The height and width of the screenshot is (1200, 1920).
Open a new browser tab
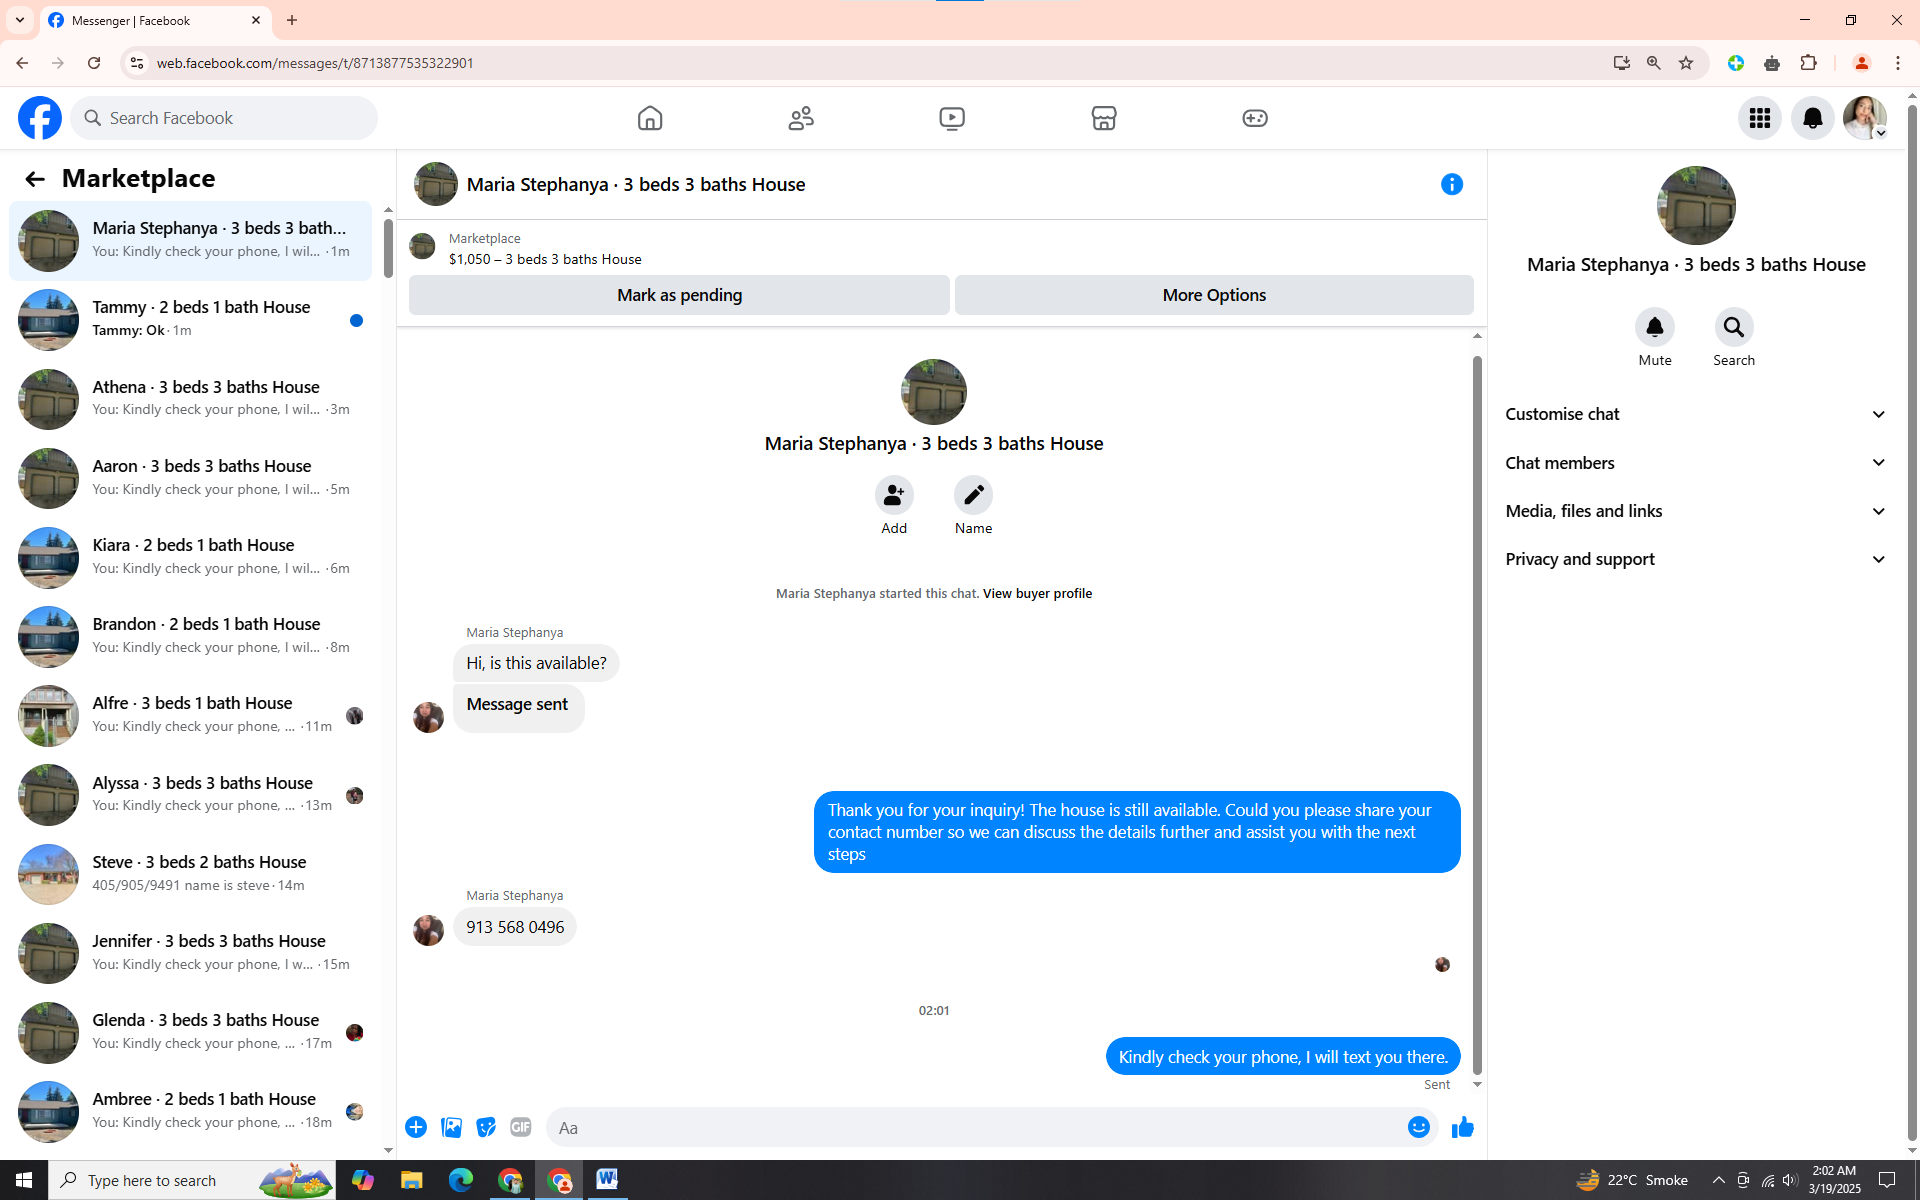292,20
